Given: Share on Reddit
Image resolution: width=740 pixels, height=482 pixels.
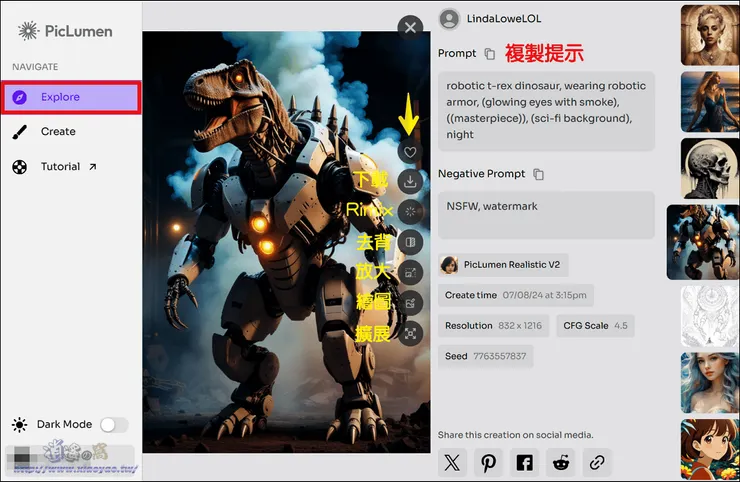Looking at the screenshot, I should (x=561, y=463).
